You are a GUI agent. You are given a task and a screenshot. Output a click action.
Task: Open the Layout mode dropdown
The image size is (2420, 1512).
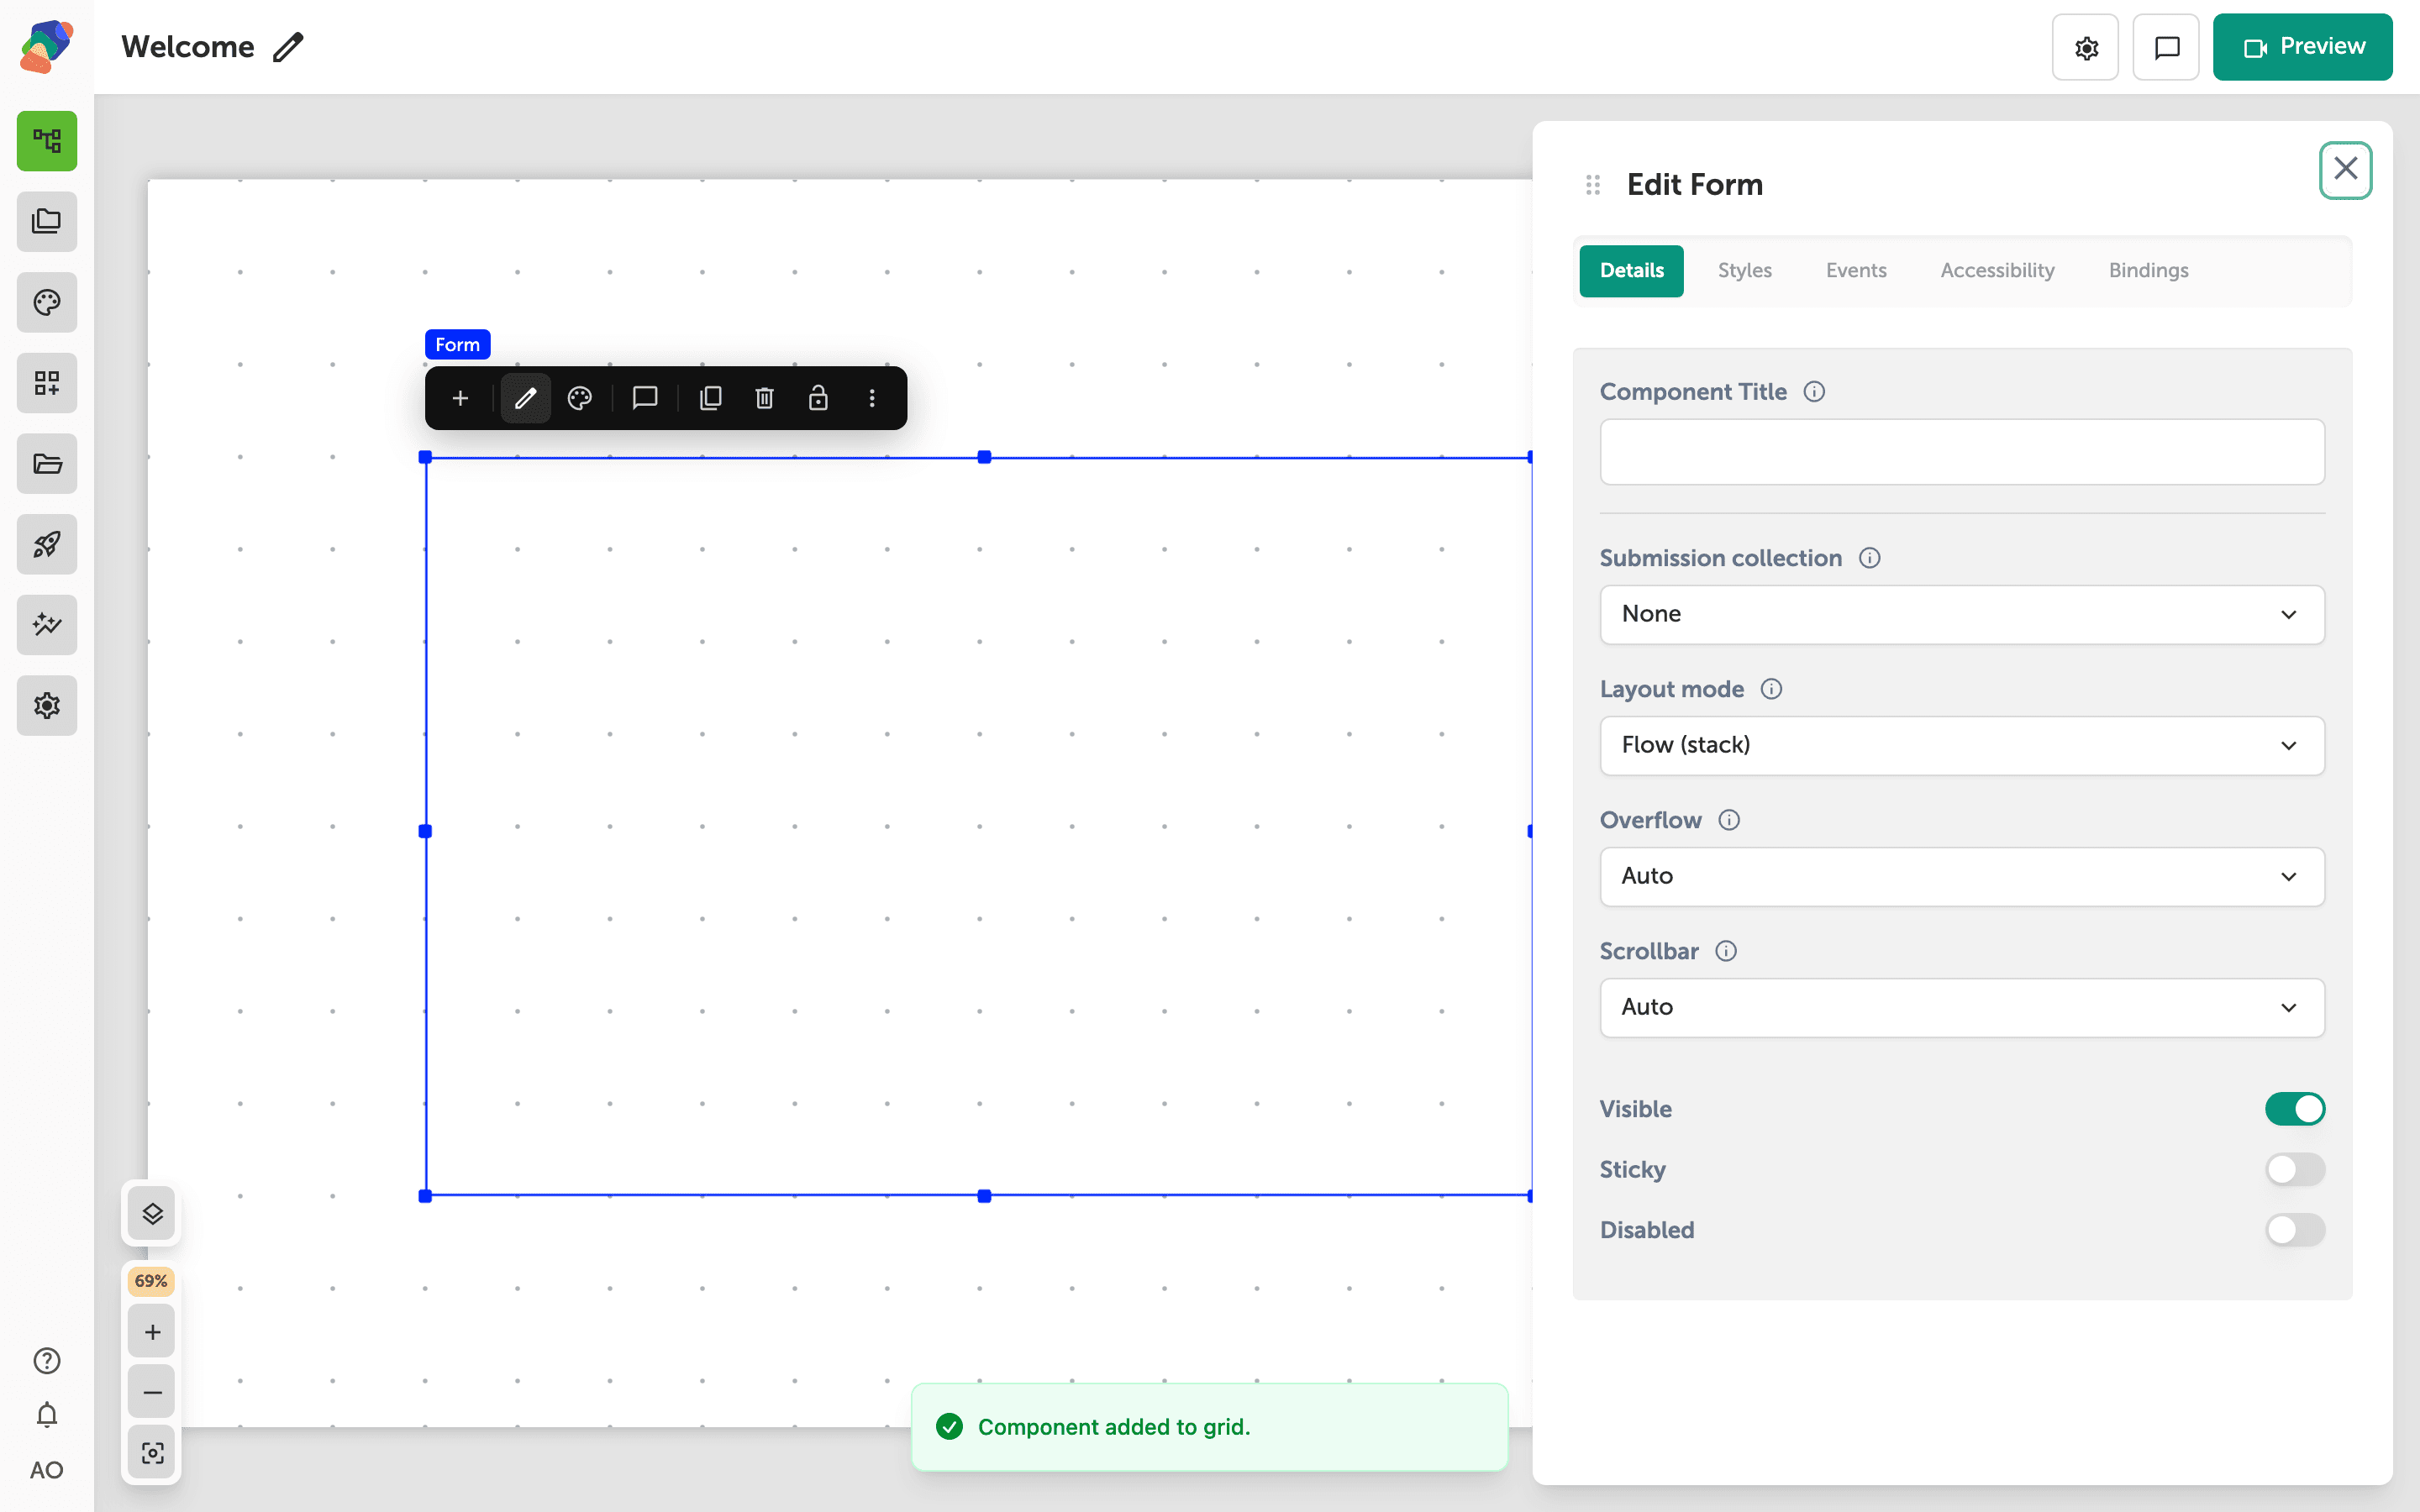pyautogui.click(x=1962, y=745)
